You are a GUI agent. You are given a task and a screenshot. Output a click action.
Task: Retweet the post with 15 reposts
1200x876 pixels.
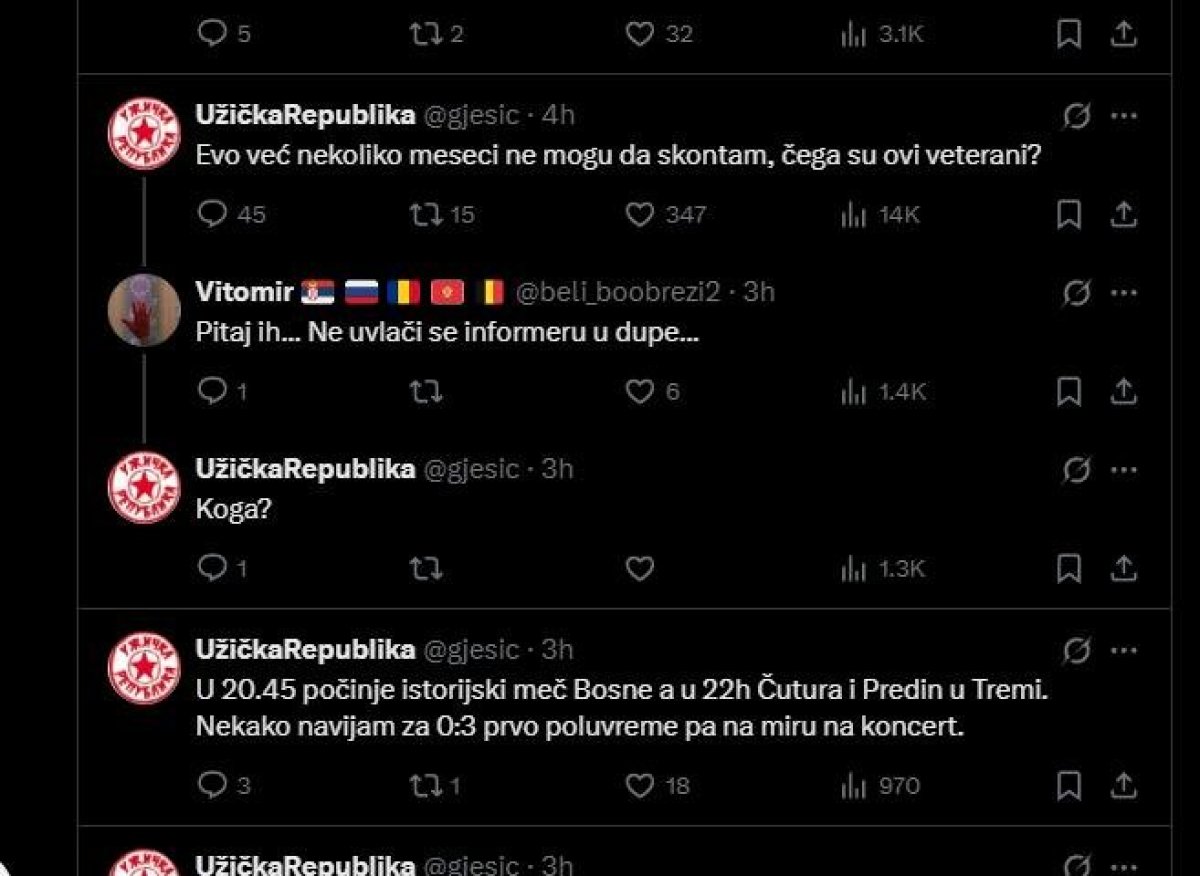click(443, 214)
